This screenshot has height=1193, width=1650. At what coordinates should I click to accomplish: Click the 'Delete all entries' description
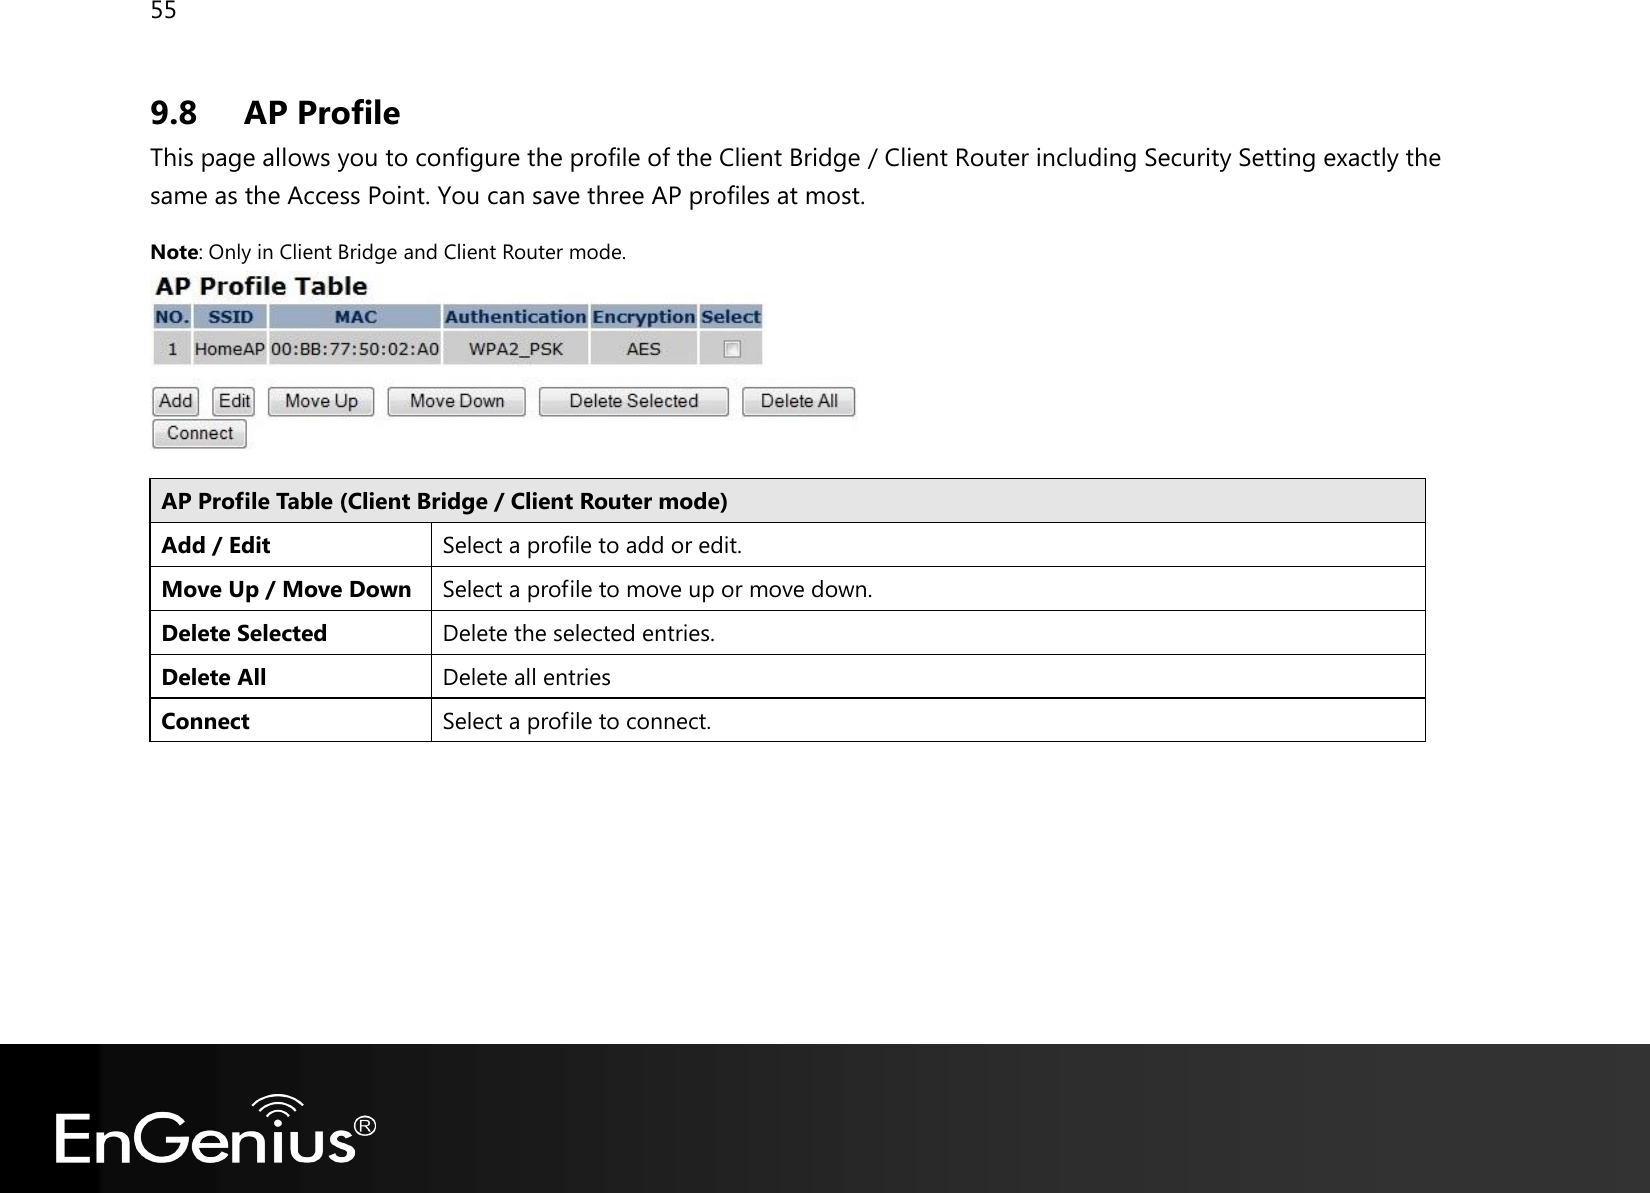[526, 677]
